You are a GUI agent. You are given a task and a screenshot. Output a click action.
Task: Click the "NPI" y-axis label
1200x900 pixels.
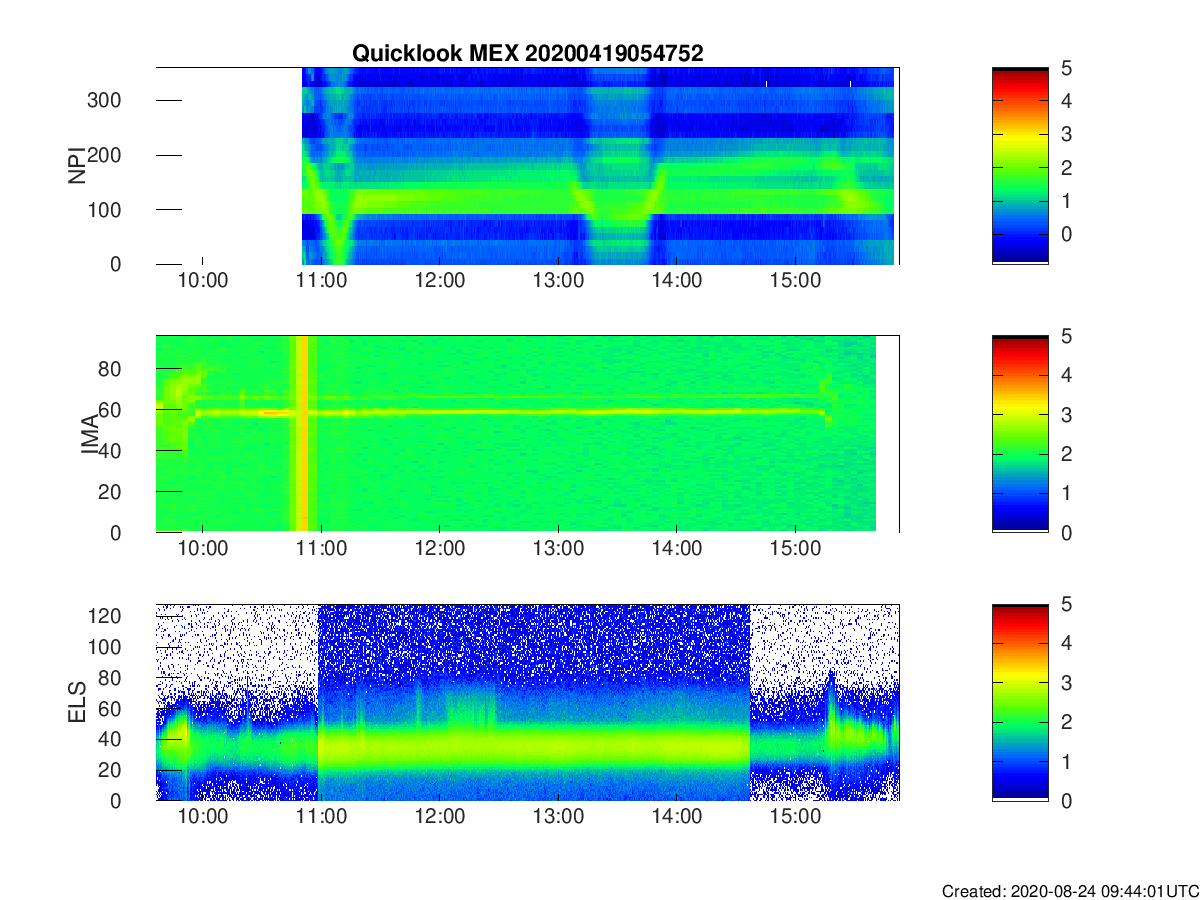[76, 166]
